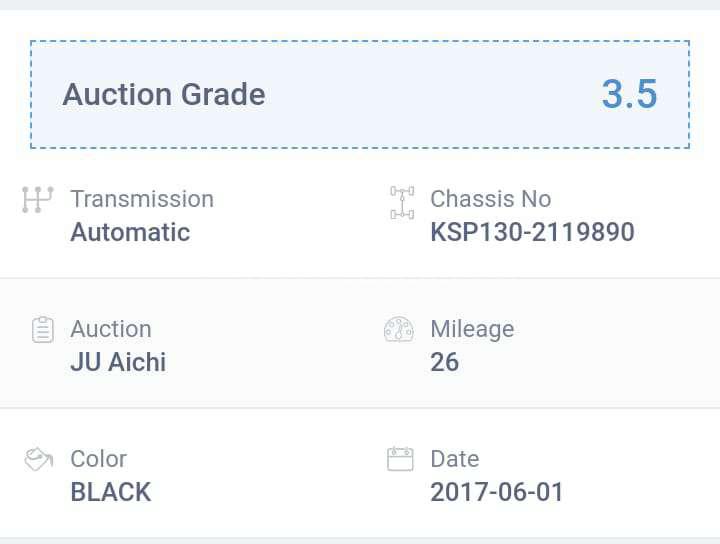Click the mileage speedometer icon
The image size is (720, 544).
pos(399,330)
